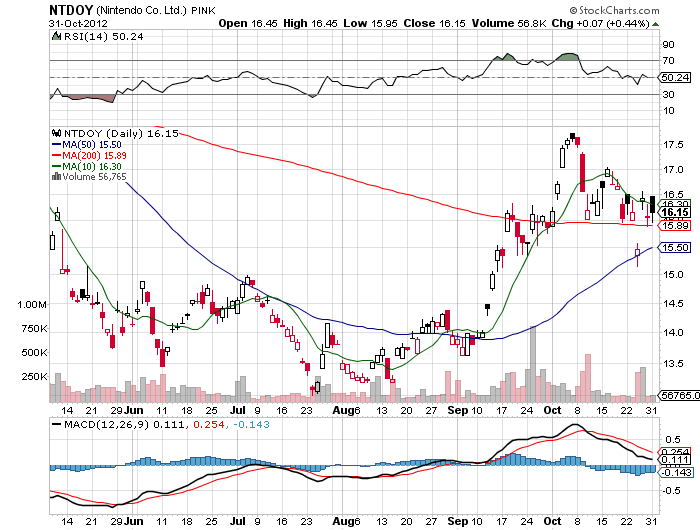Viewport: 700px width, 530px height.
Task: Click the 'Sep' label on price axis
Action: [458, 410]
